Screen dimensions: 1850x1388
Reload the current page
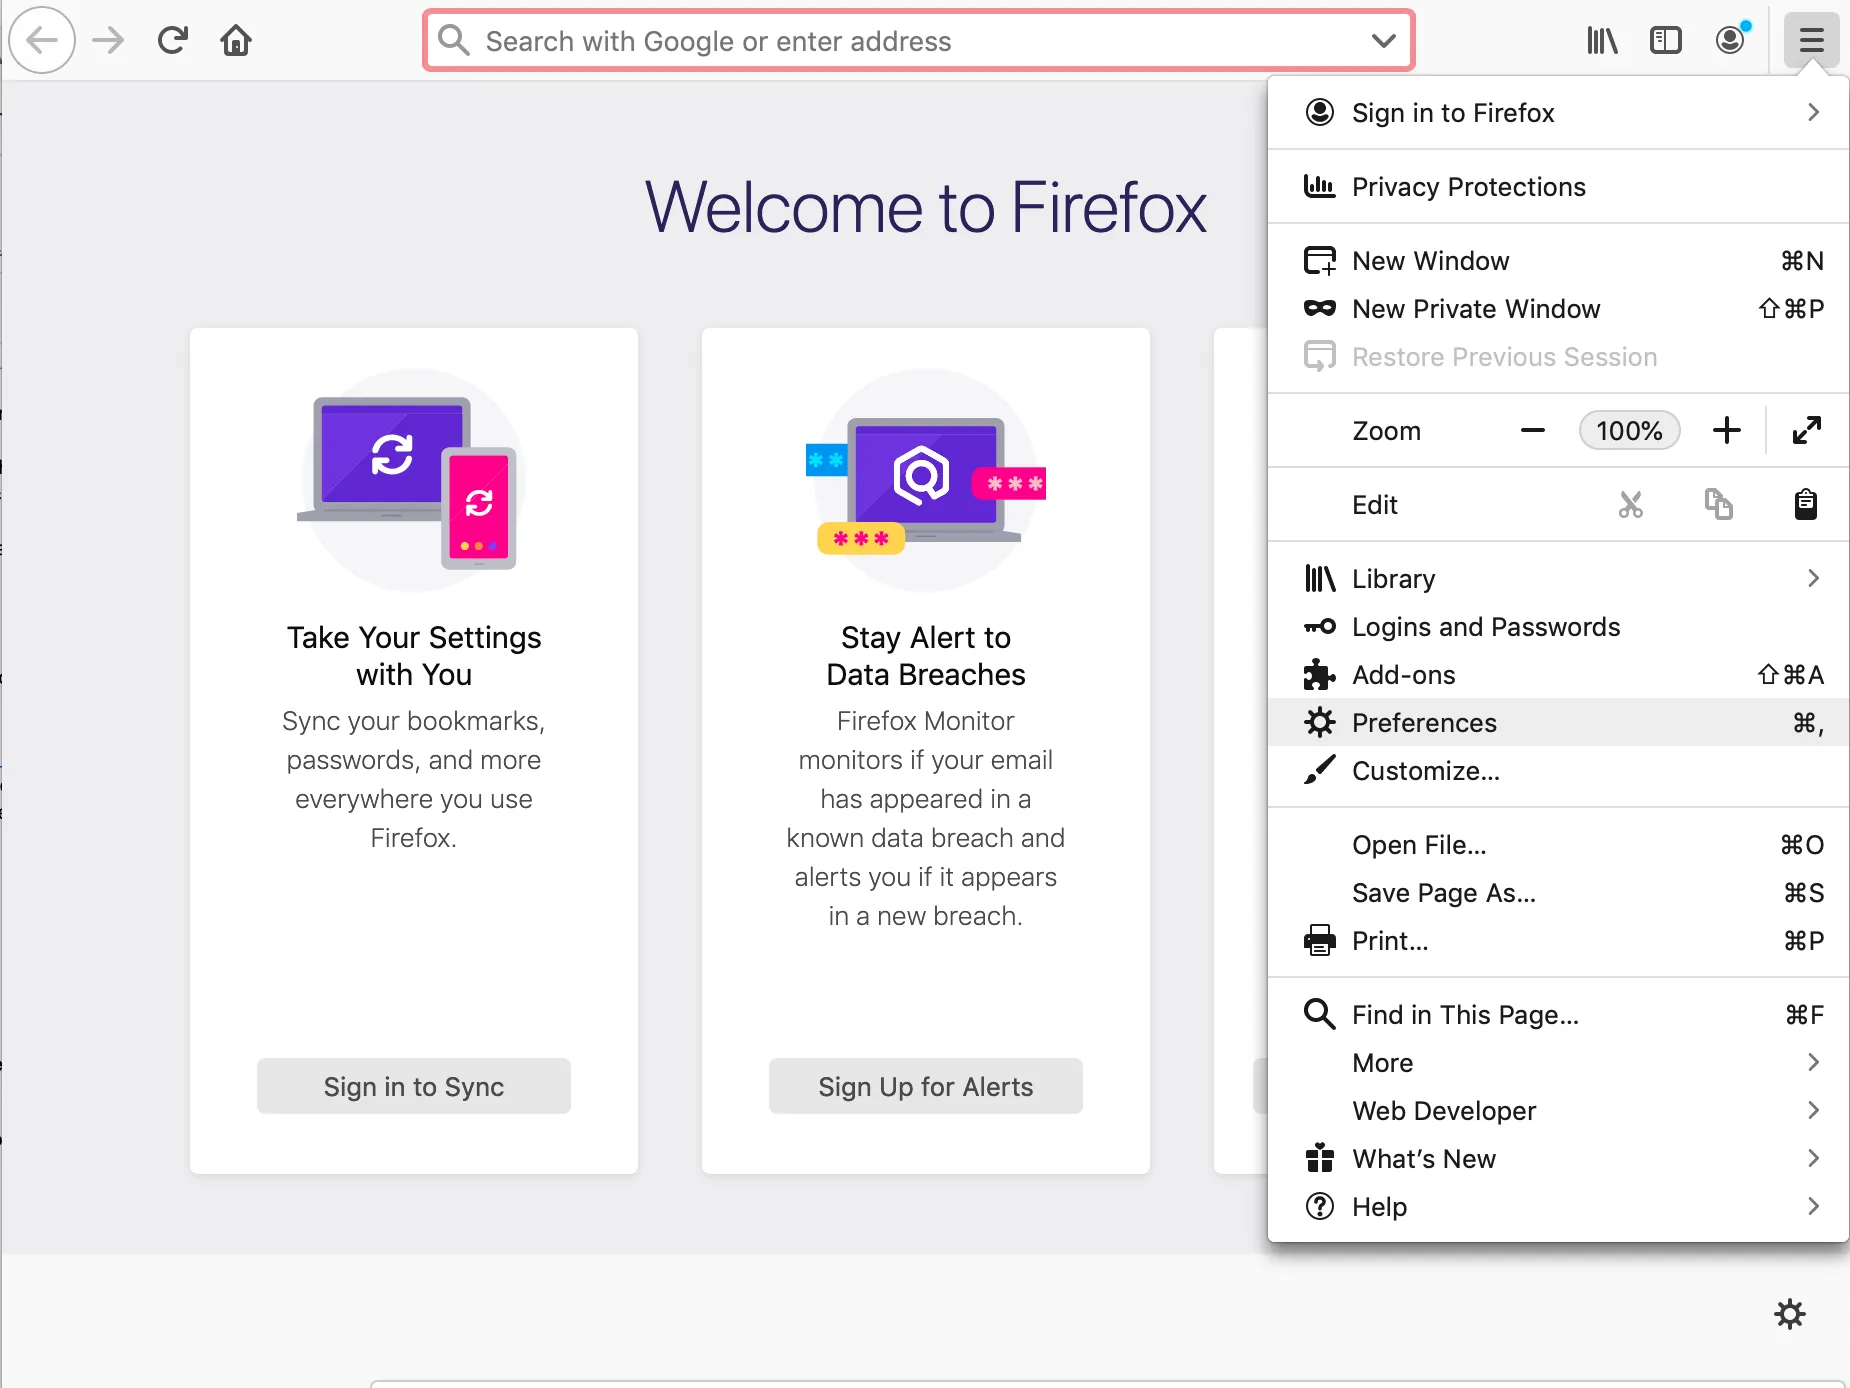pyautogui.click(x=173, y=40)
